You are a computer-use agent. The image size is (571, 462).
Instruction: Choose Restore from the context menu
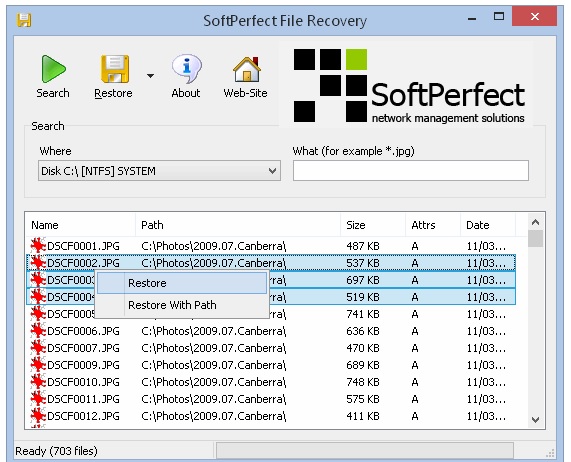pyautogui.click(x=181, y=283)
